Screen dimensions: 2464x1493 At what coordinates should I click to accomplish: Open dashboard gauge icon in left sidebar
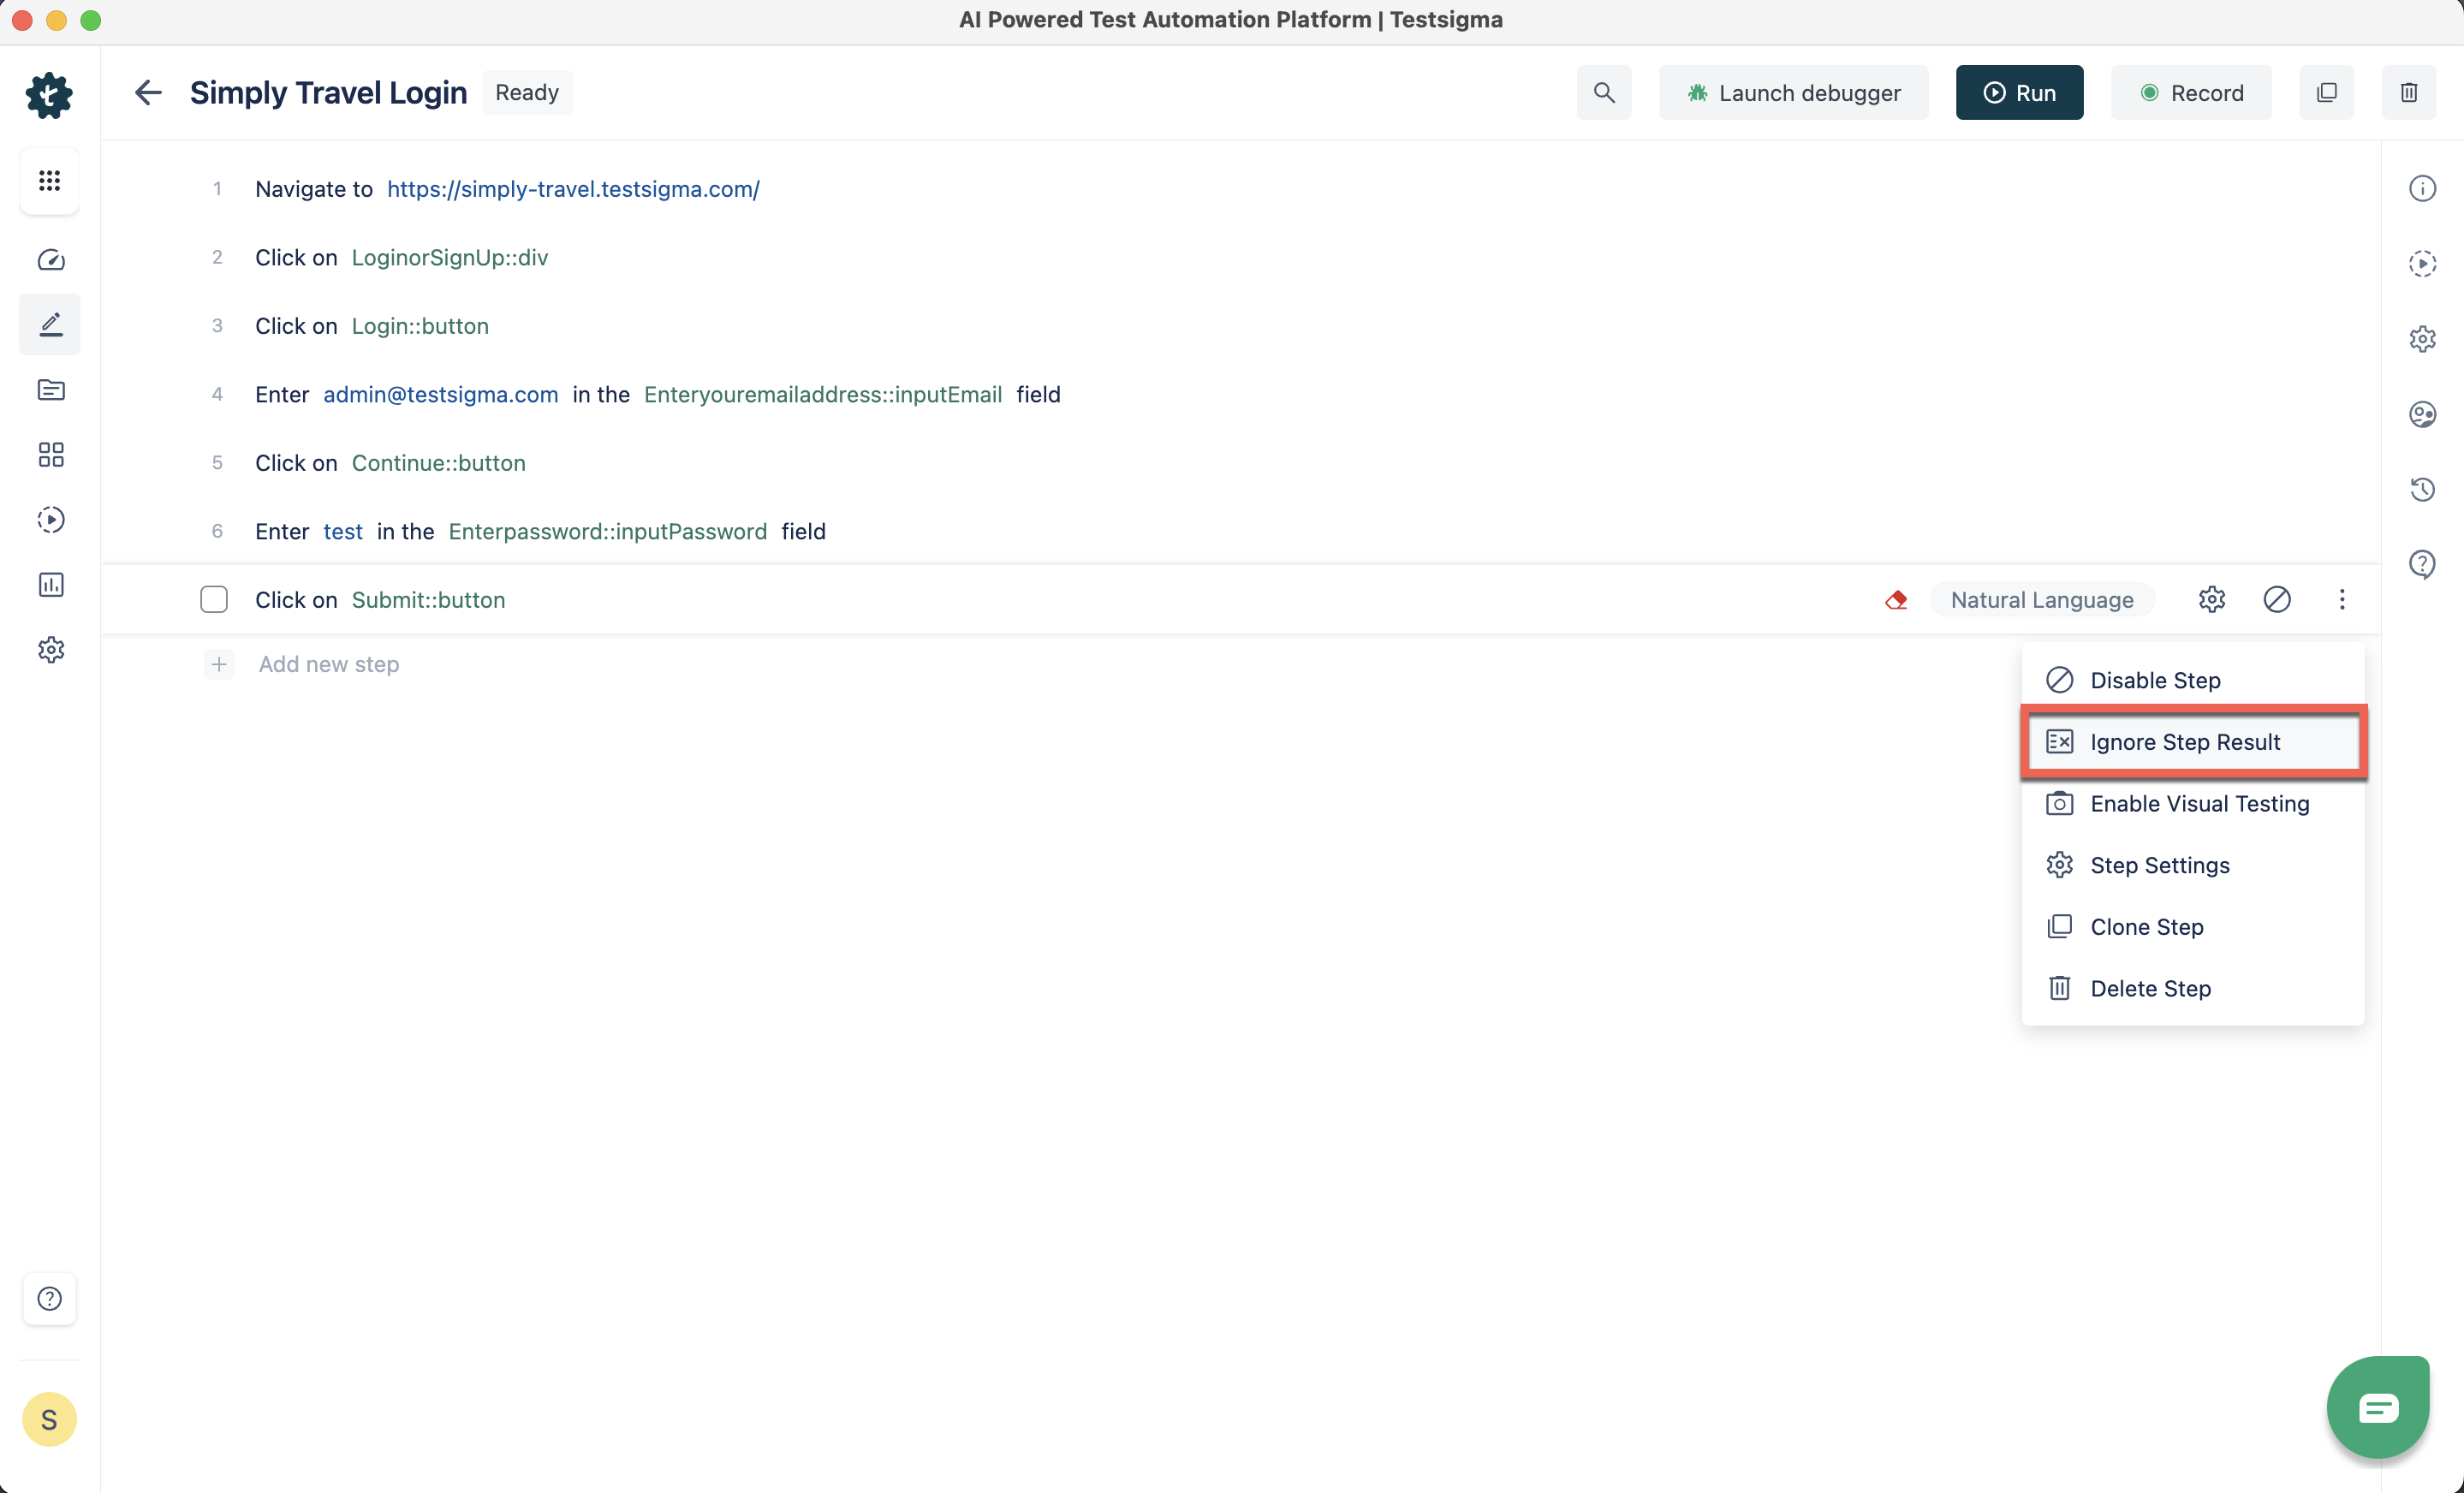51,260
